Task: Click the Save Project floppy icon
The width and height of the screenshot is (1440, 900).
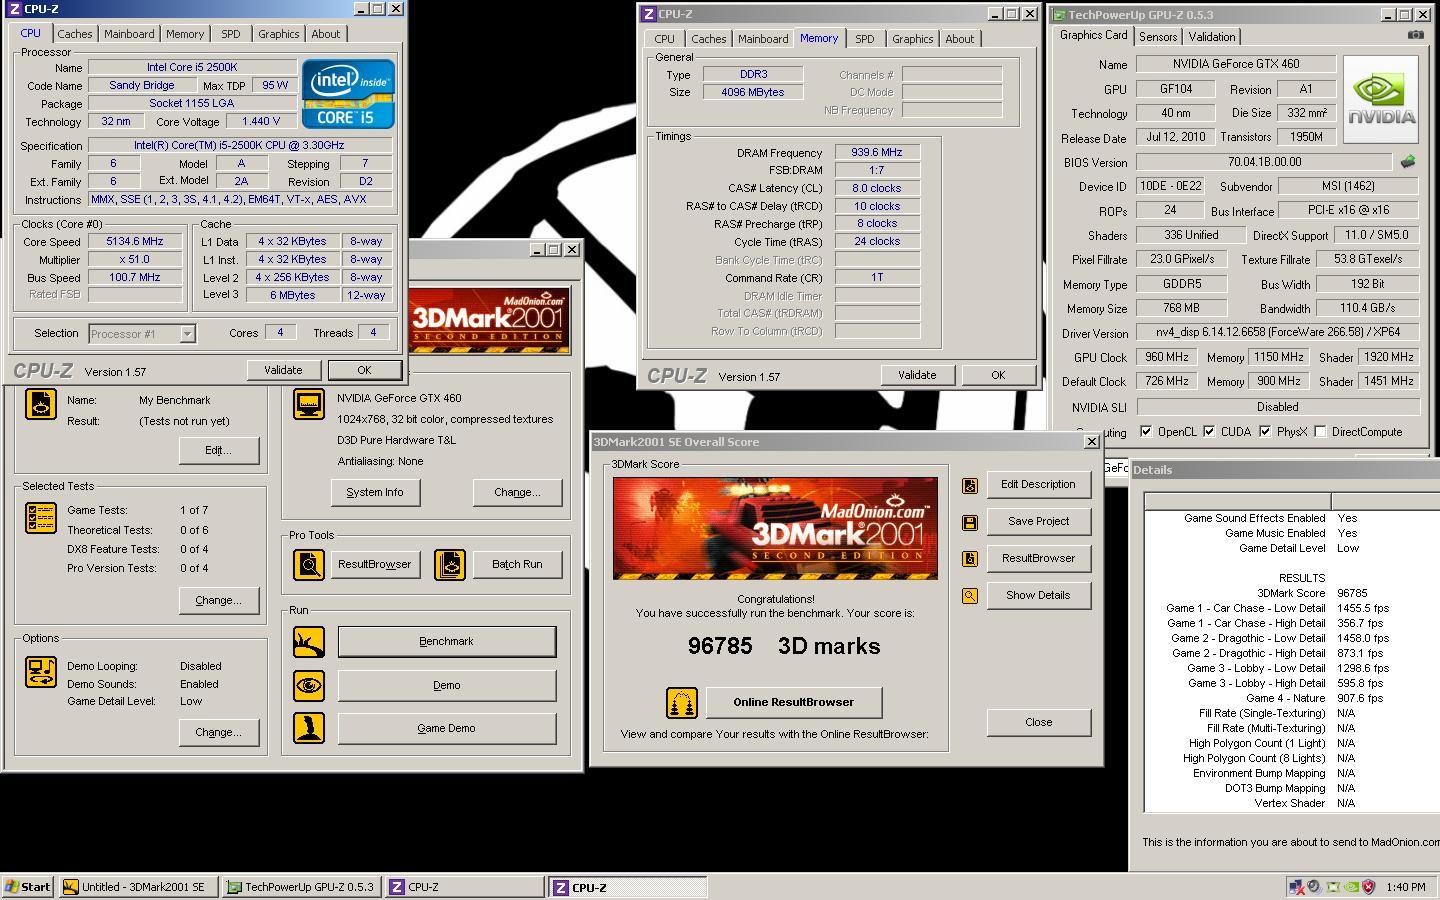Action: coord(969,522)
